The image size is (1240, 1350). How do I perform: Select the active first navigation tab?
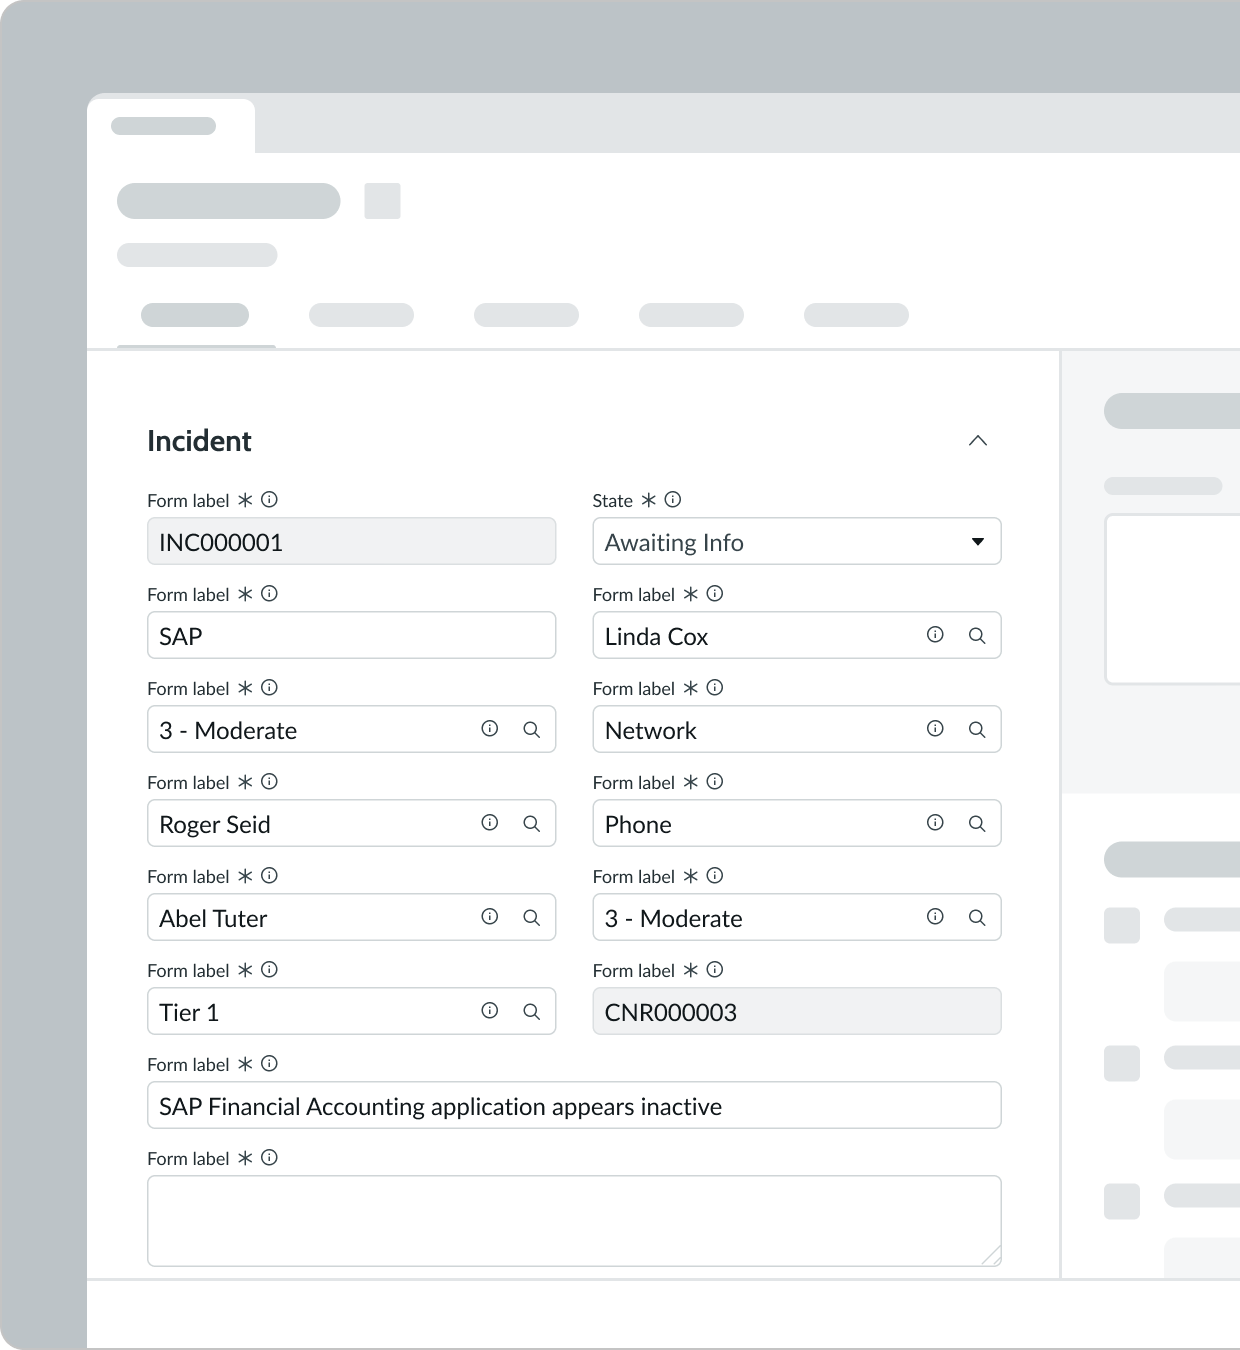[x=194, y=314]
